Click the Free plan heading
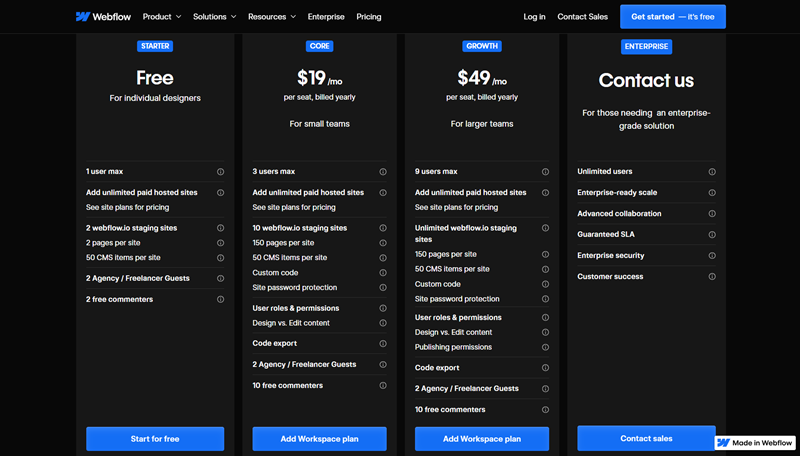Image resolution: width=800 pixels, height=456 pixels. coord(155,78)
